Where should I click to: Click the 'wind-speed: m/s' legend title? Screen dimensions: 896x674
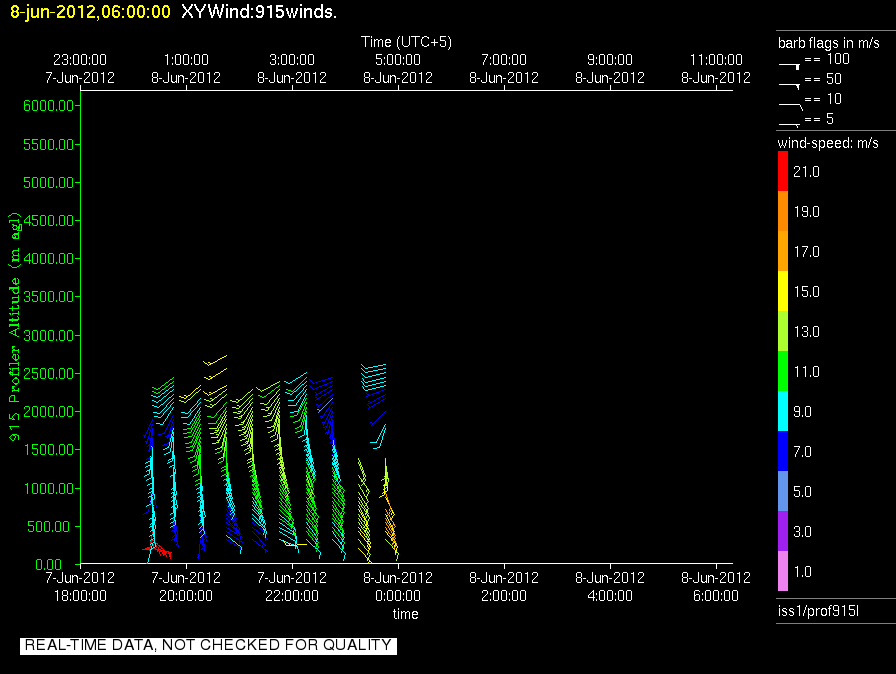point(828,143)
